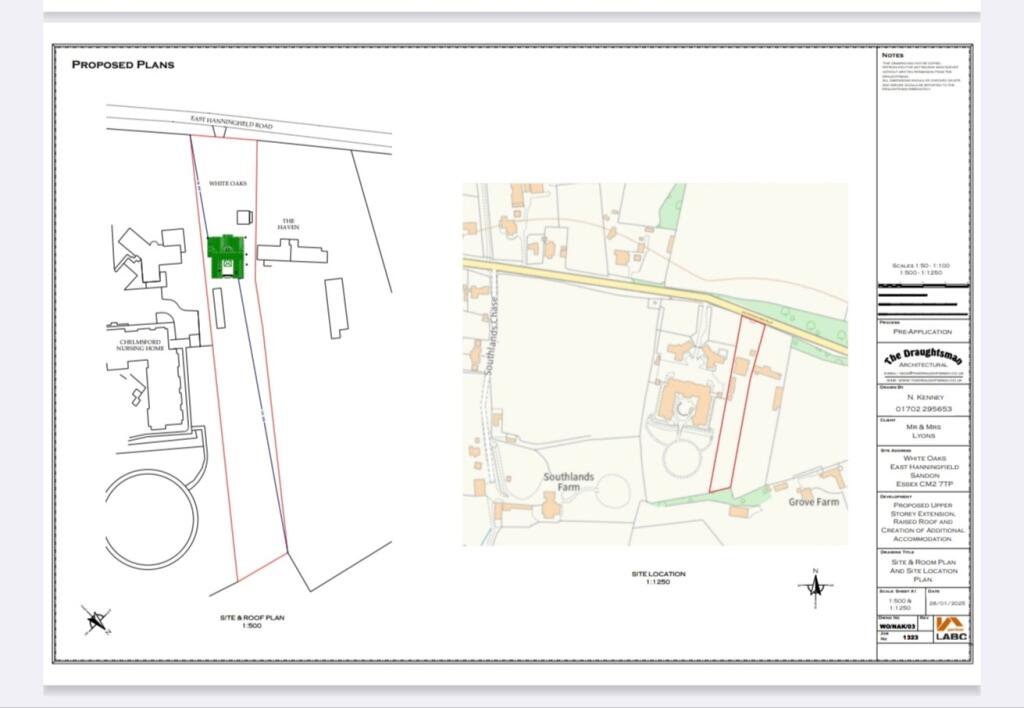Viewport: 1024px width, 708px height.
Task: Click the Proposed Plans heading
Action: click(x=123, y=65)
